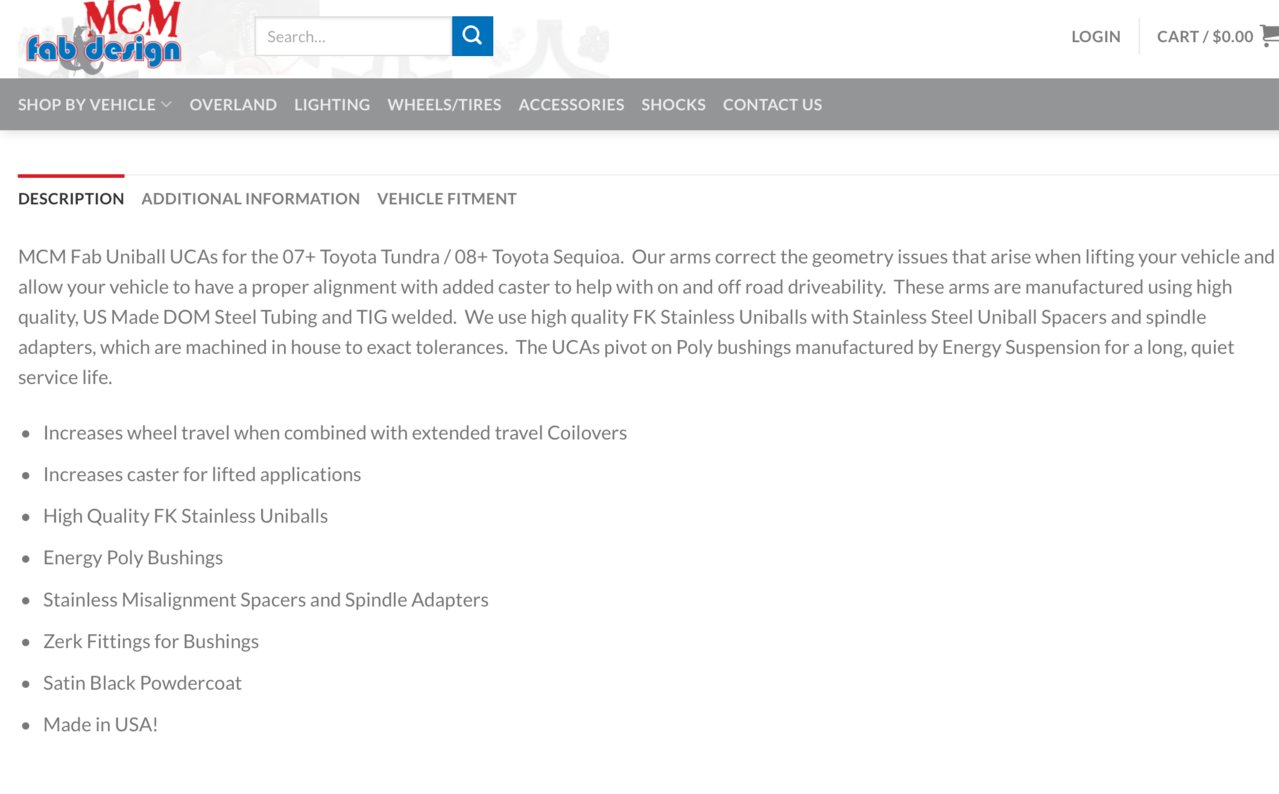
Task: Go to the Lighting category
Action: 332,104
